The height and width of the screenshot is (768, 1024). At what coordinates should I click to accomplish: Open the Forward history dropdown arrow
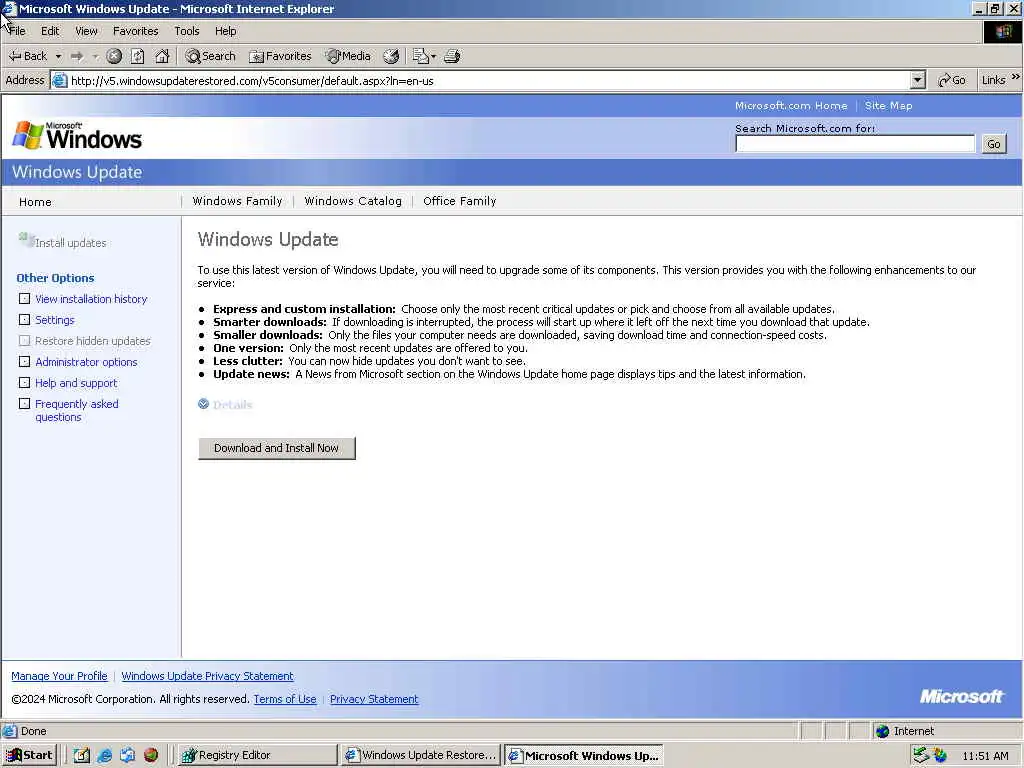tap(96, 57)
